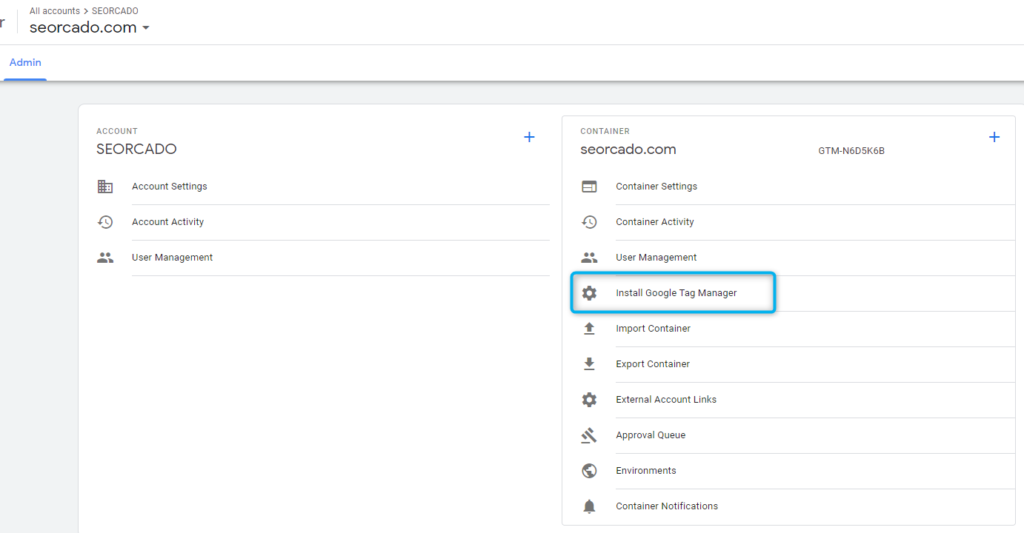
Task: Switch to the Admin tab
Action: [x=25, y=63]
